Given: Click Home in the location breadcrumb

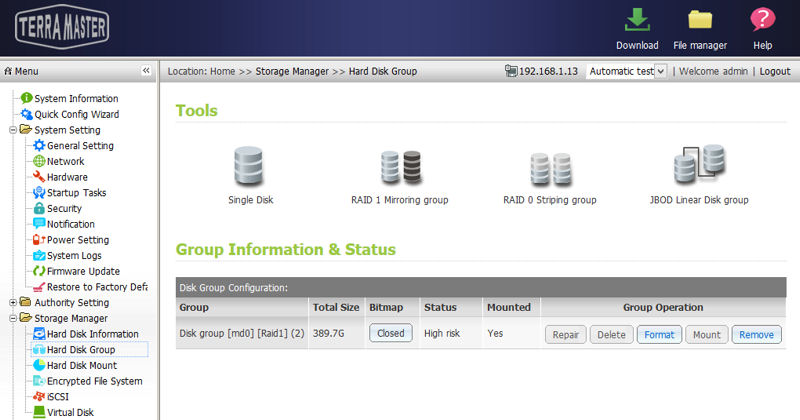Looking at the screenshot, I should (x=222, y=71).
